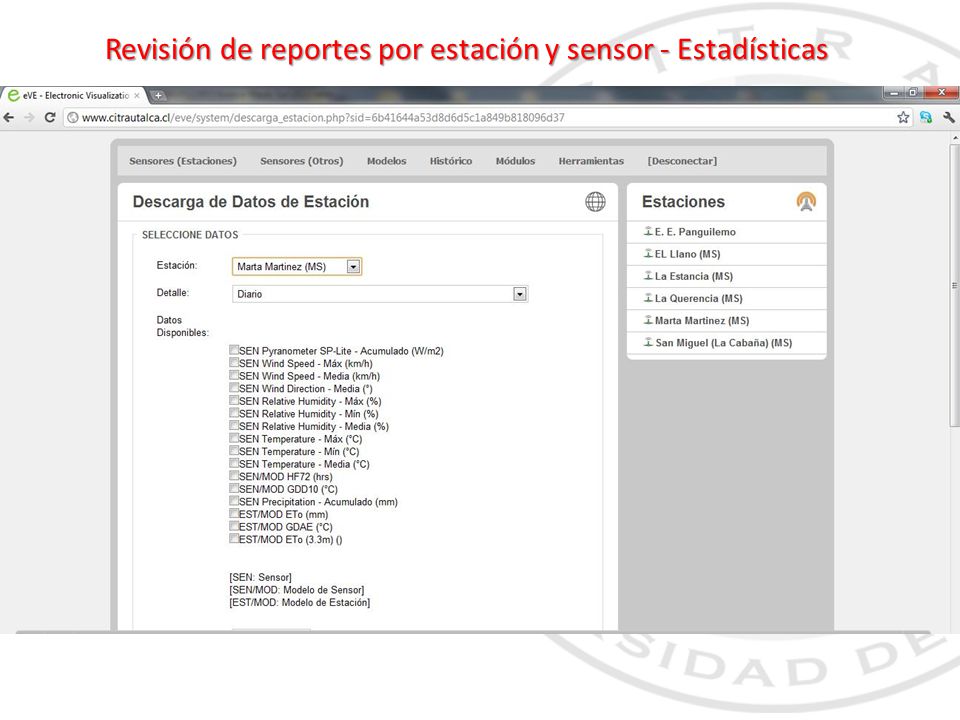This screenshot has height=720, width=960.
Task: Select SEN Relative Humidity - Media (%)
Action: click(x=234, y=425)
